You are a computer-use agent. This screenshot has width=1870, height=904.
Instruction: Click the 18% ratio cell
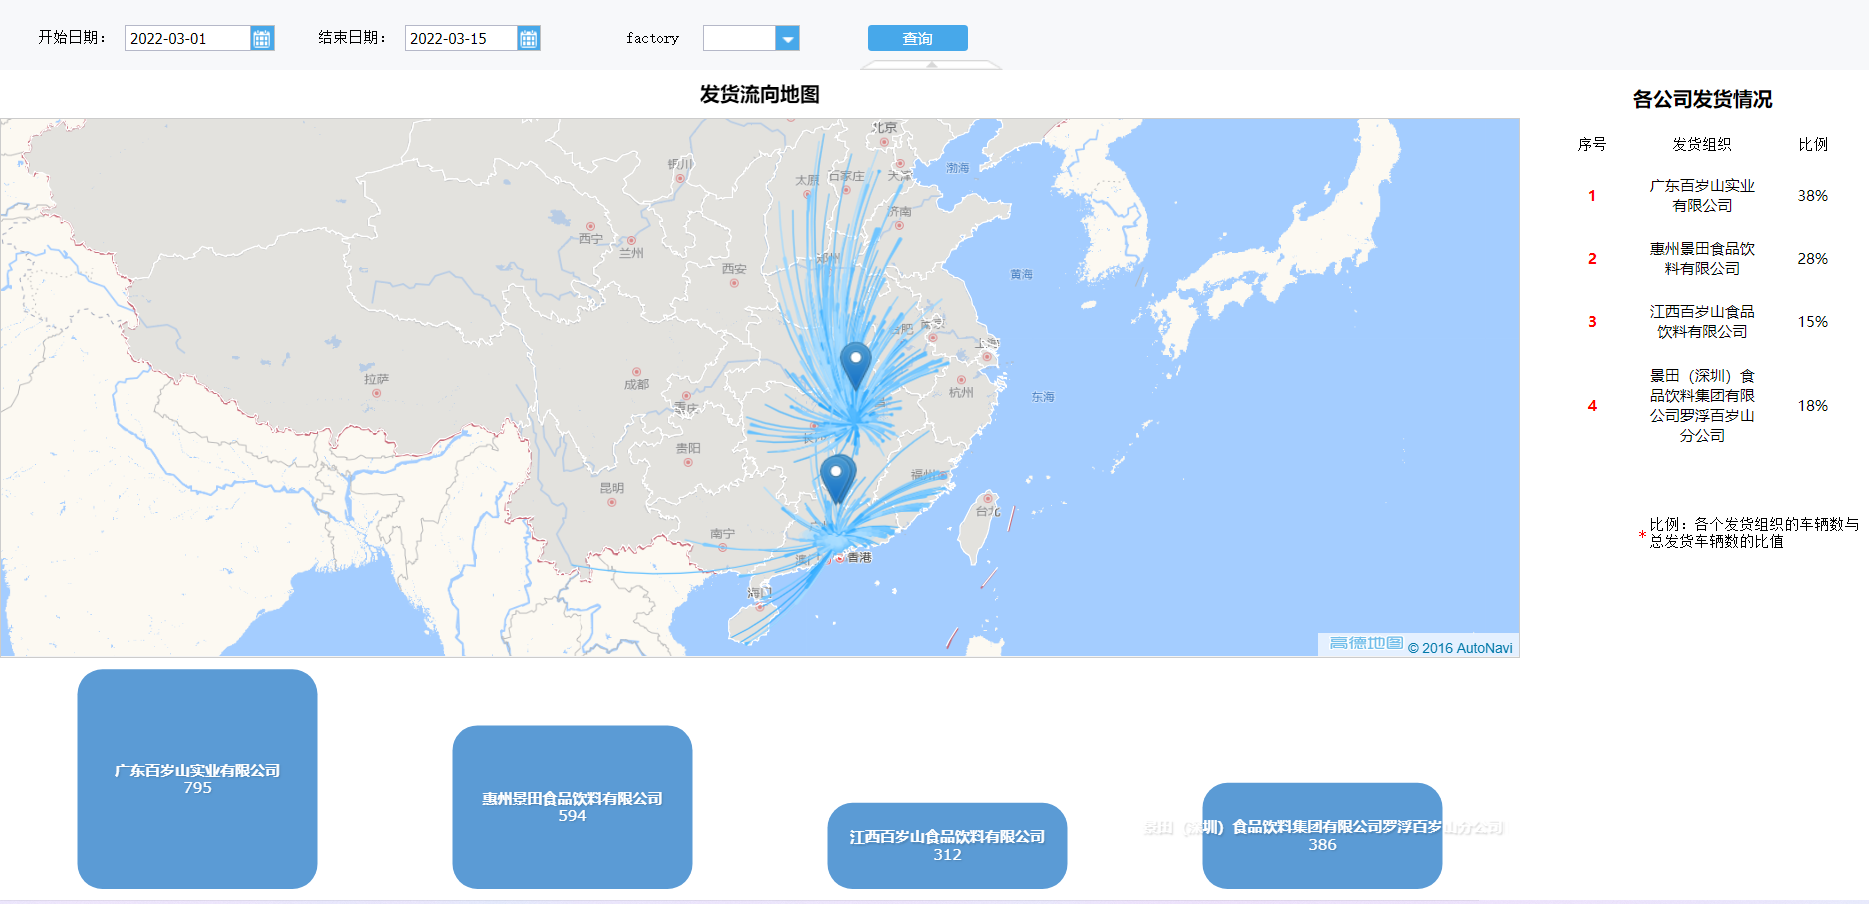pyautogui.click(x=1812, y=406)
